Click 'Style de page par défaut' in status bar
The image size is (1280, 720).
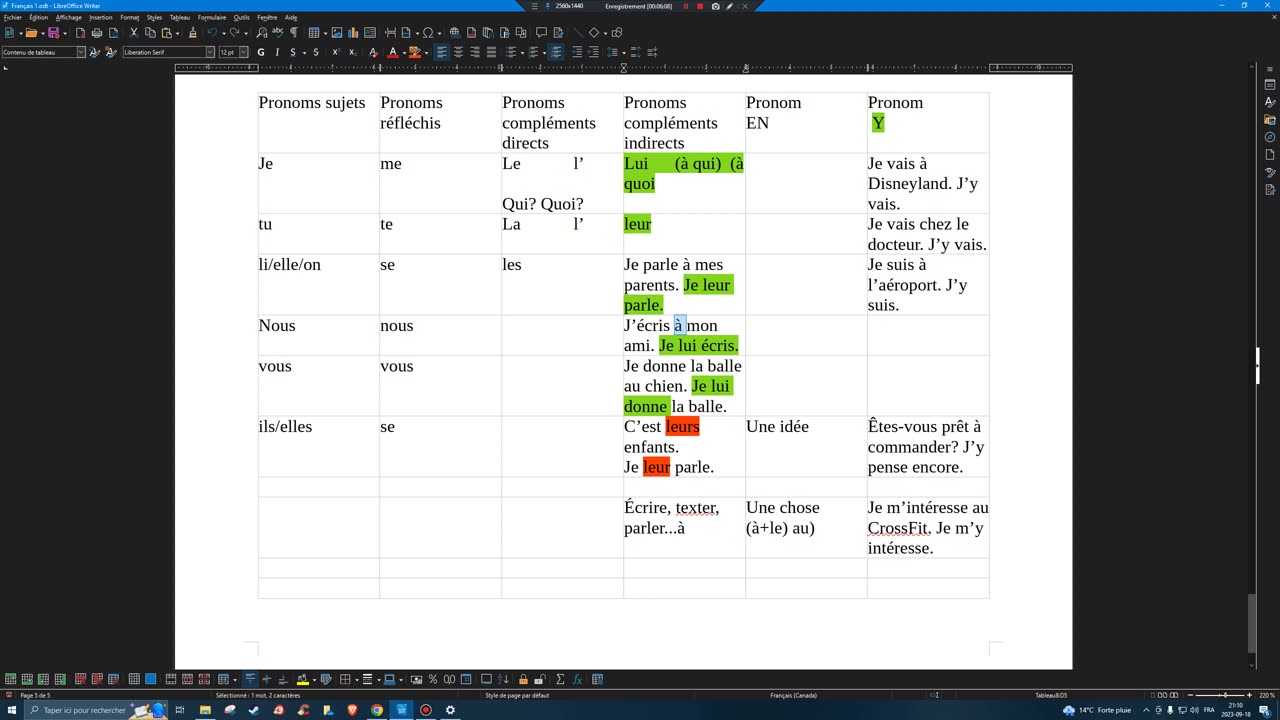click(517, 695)
